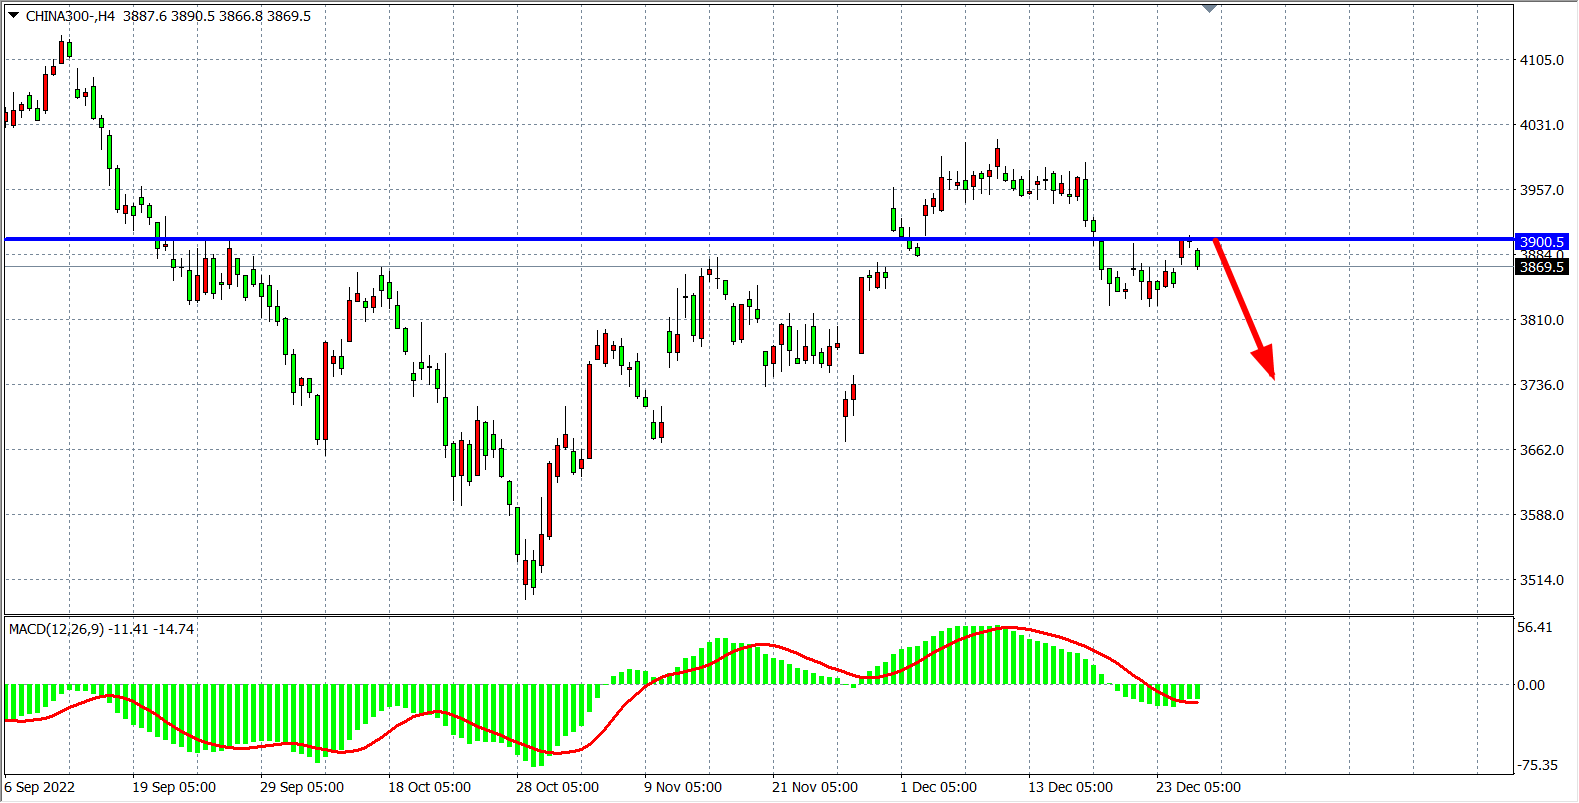Click the most recent candle under the blue line
The image size is (1579, 803).
tap(1197, 259)
